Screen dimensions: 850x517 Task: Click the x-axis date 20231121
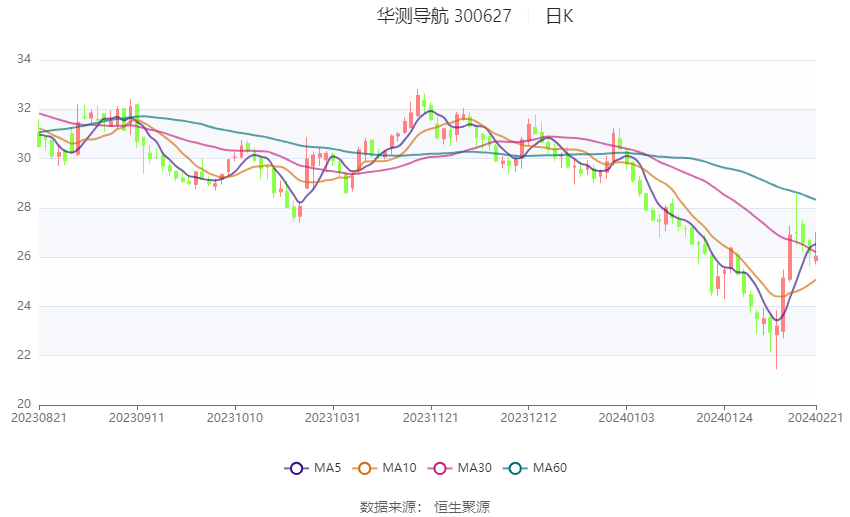pyautogui.click(x=430, y=418)
